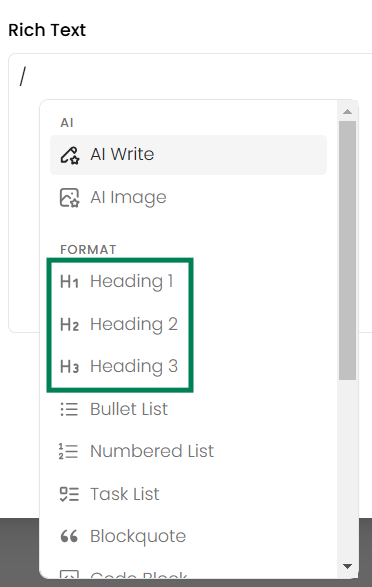Viewport: 372px width, 587px height.
Task: Click the H2 heading icon
Action: click(x=70, y=324)
